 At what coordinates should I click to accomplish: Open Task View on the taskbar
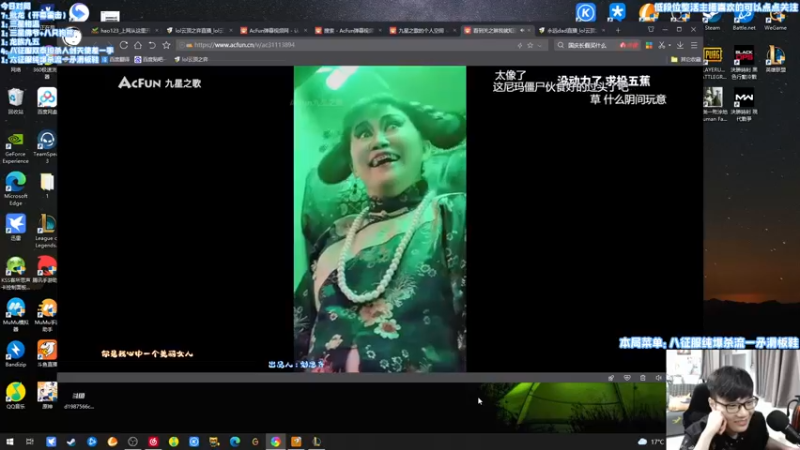(x=30, y=441)
